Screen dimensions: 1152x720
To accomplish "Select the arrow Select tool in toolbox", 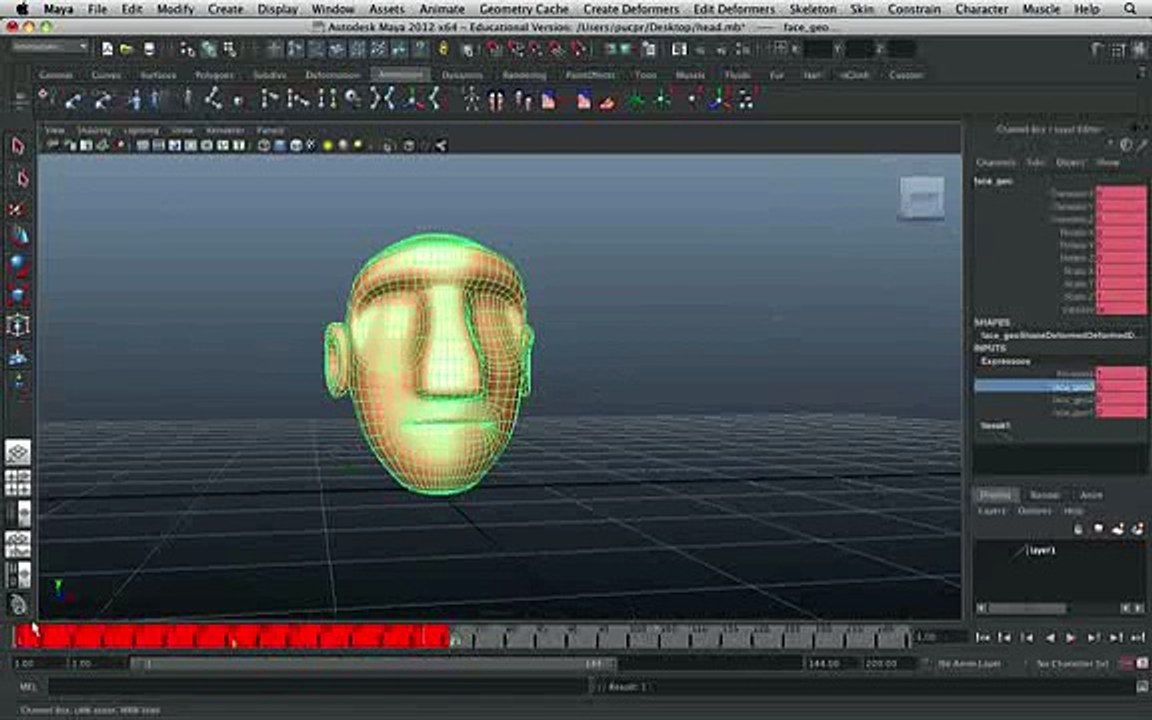I will [x=18, y=146].
